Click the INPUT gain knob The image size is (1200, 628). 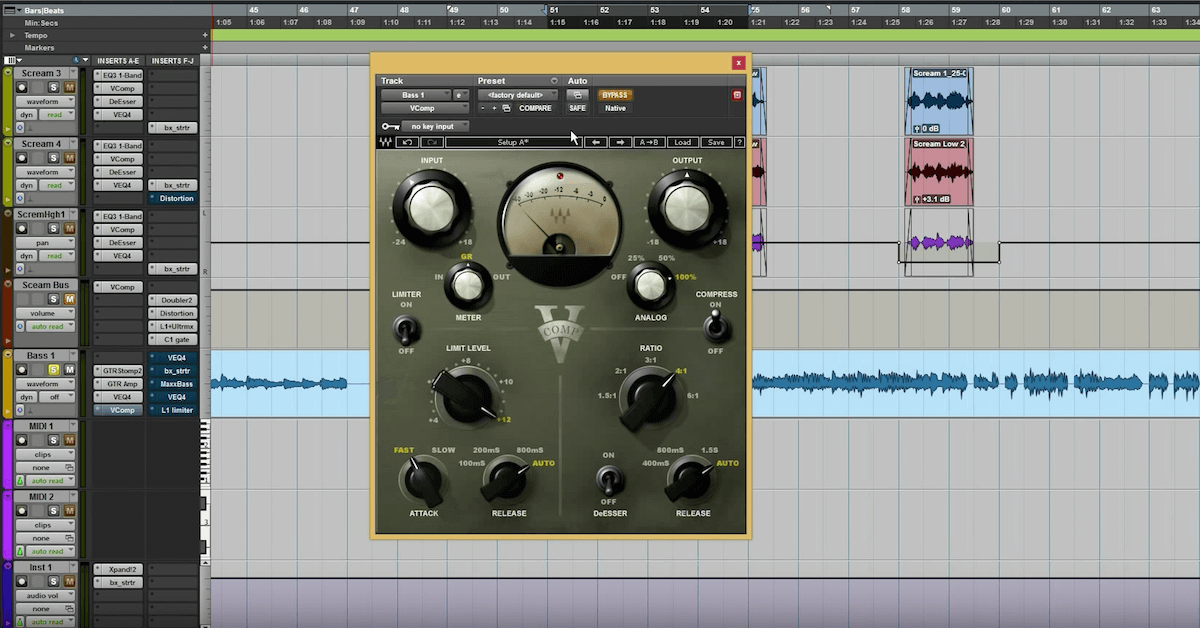click(x=431, y=206)
